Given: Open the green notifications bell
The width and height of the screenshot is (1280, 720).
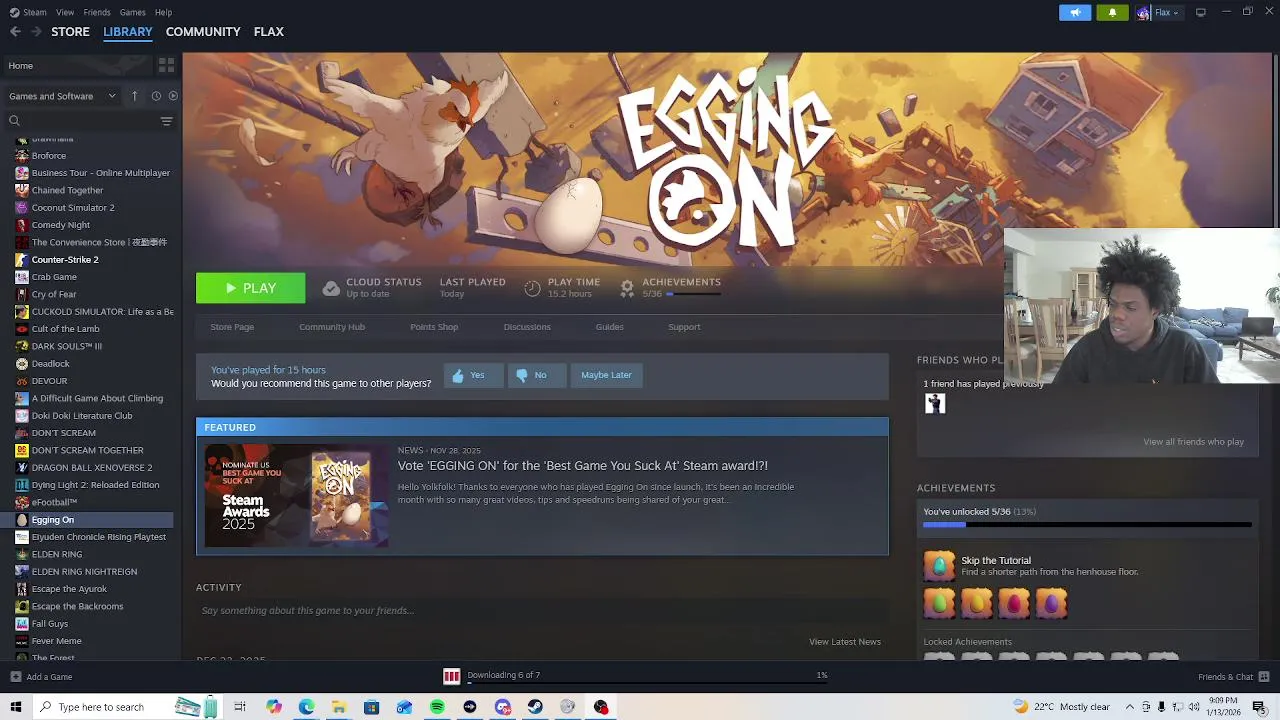Looking at the screenshot, I should [1112, 12].
